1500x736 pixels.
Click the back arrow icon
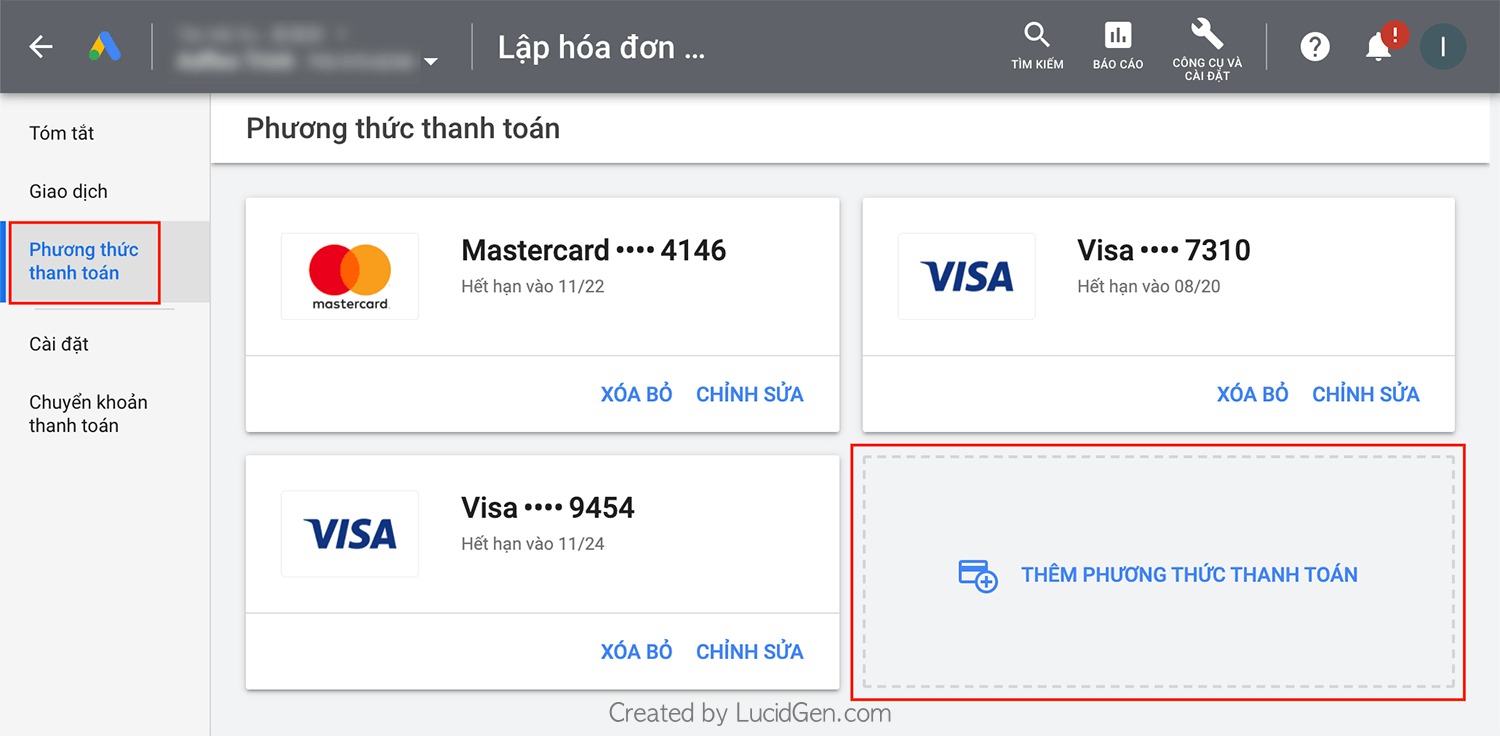tap(41, 46)
